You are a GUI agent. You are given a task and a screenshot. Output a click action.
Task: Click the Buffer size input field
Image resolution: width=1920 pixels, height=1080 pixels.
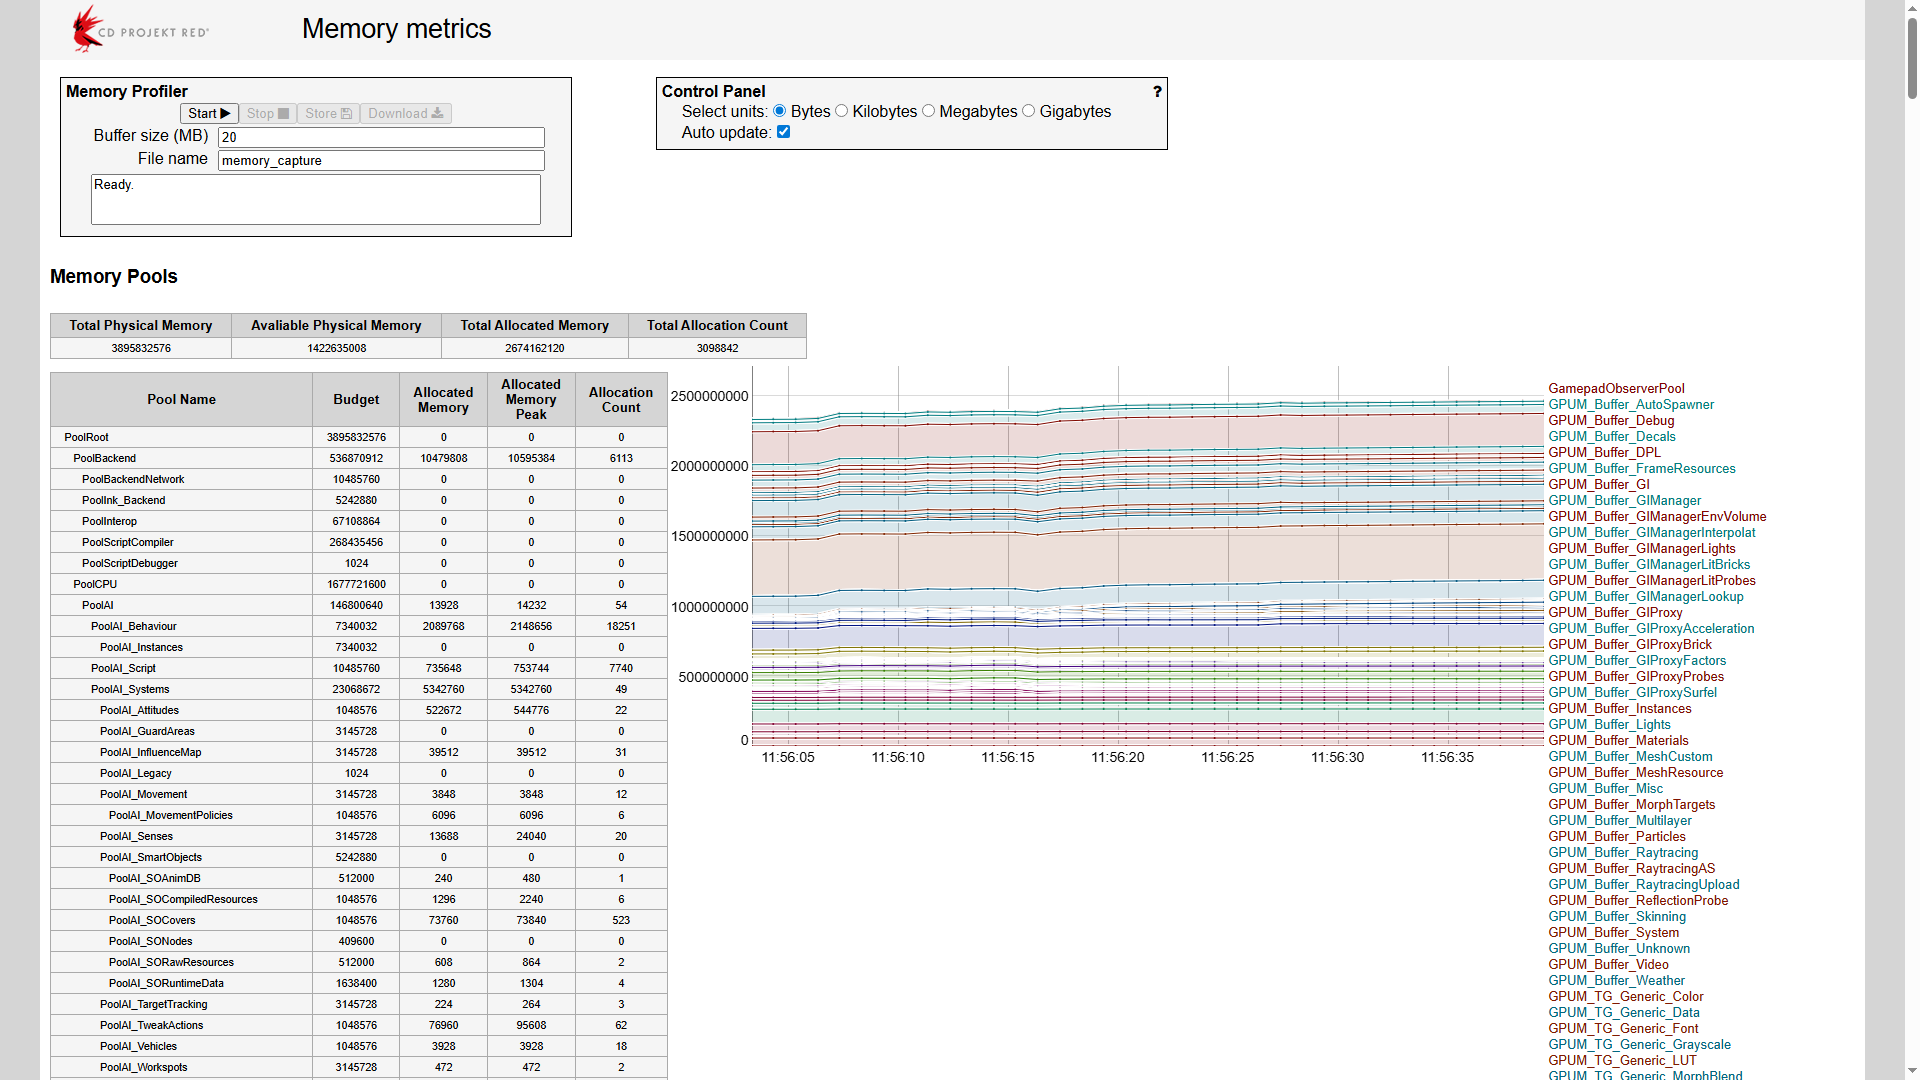[x=381, y=137]
